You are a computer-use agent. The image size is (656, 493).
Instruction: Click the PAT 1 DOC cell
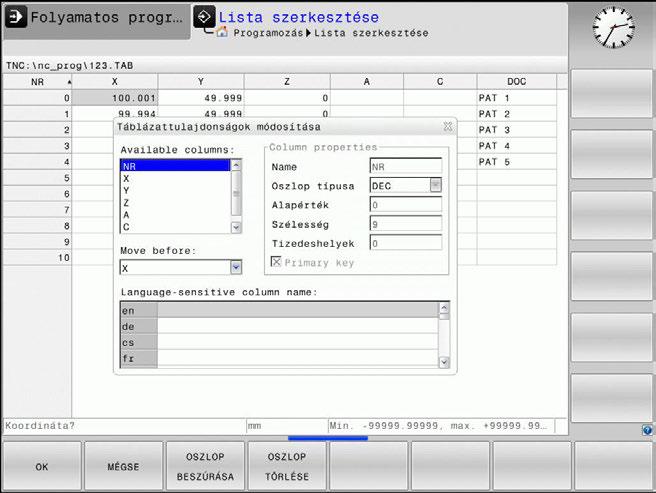click(x=517, y=98)
